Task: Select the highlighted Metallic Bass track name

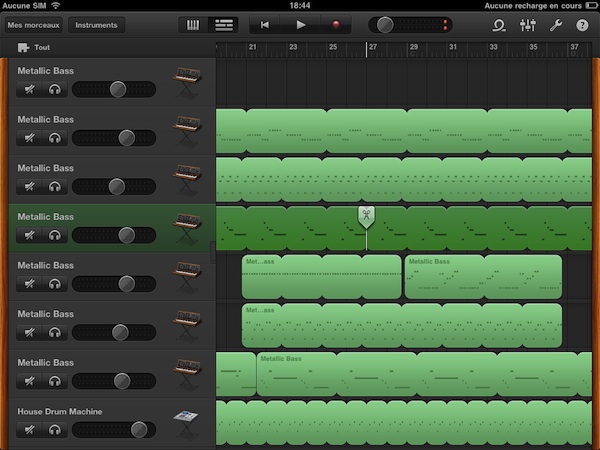Action: (46, 217)
